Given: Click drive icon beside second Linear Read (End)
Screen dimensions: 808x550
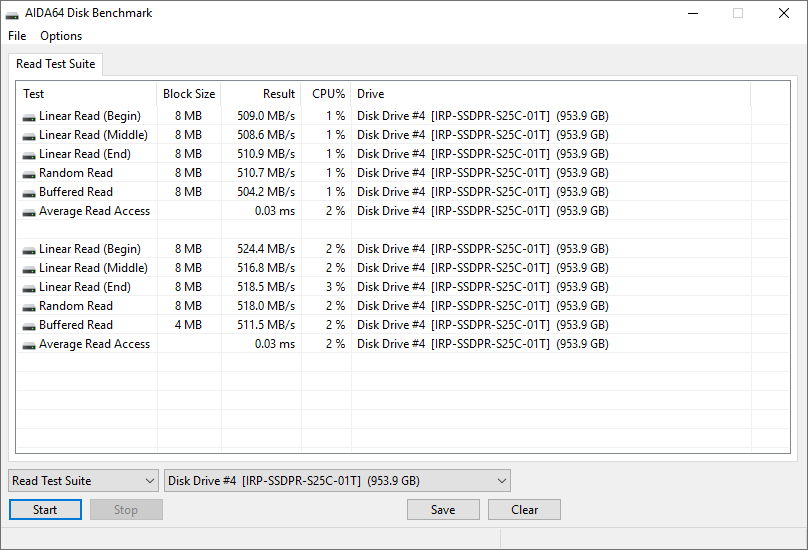Looking at the screenshot, I should pos(29,287).
